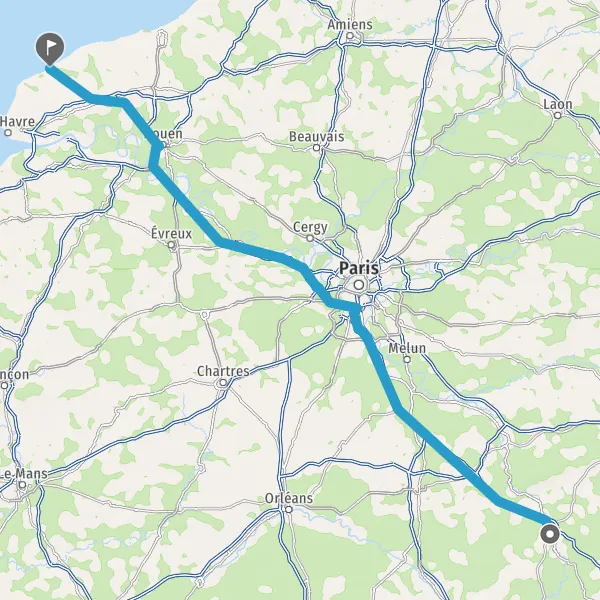Select the Orléans city marker
600x600 pixels.
point(289,509)
